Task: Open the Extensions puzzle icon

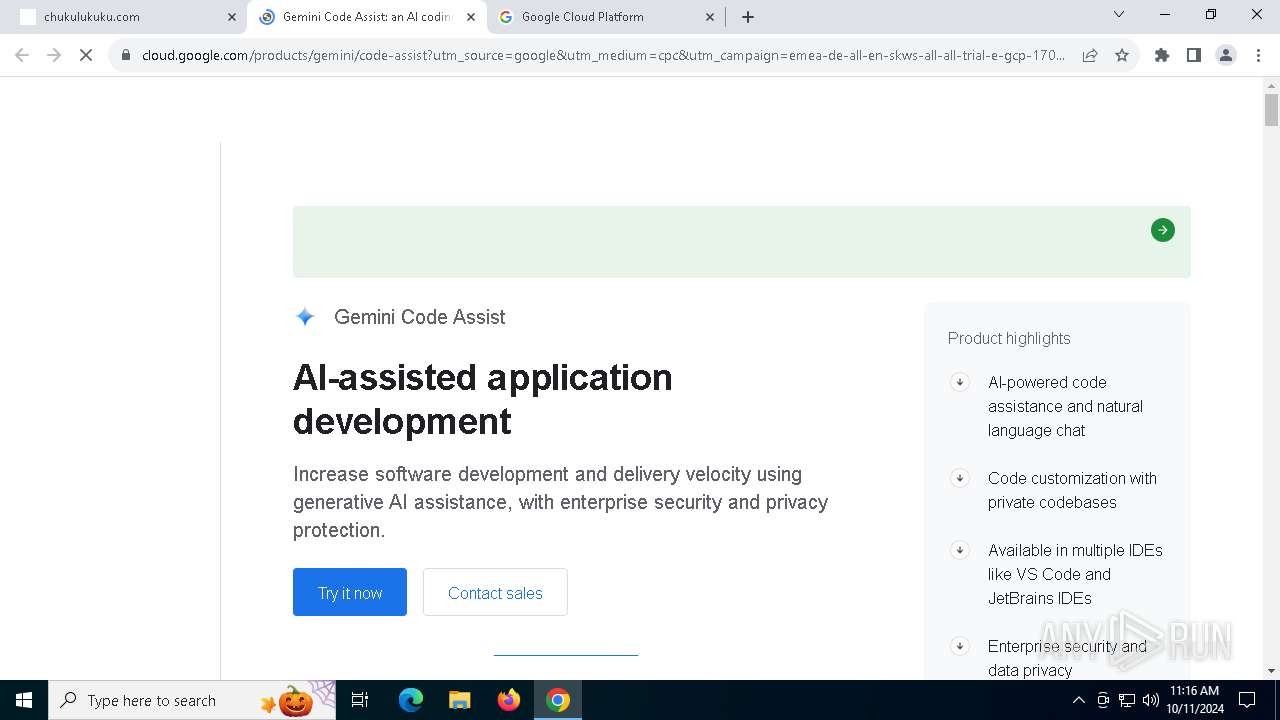Action: tap(1162, 56)
